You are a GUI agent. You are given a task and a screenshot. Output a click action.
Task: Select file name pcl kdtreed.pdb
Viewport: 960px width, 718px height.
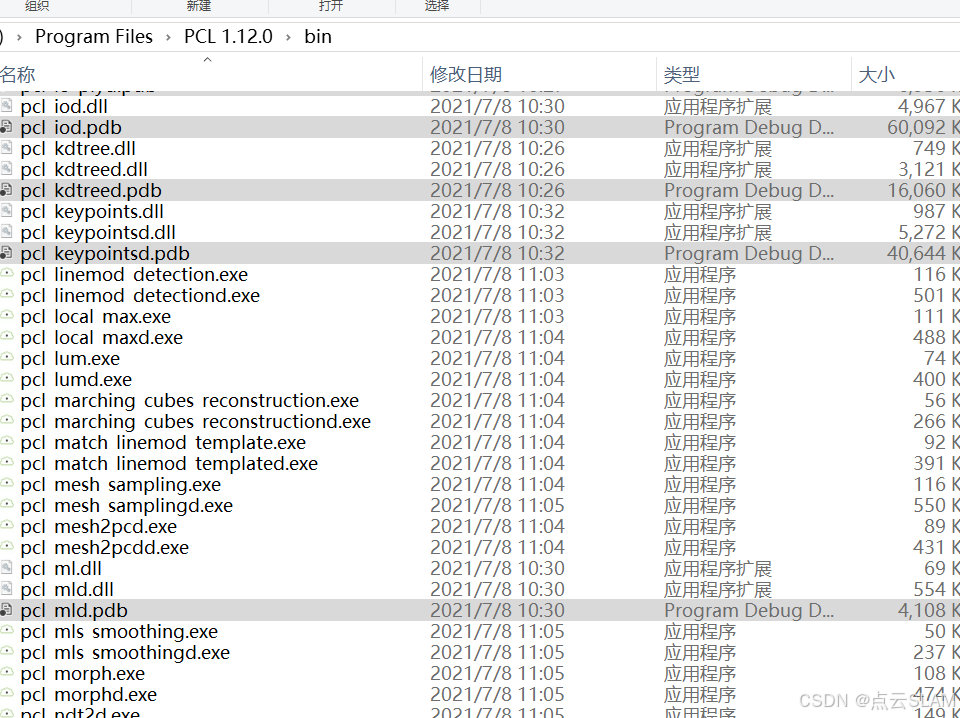pos(91,190)
